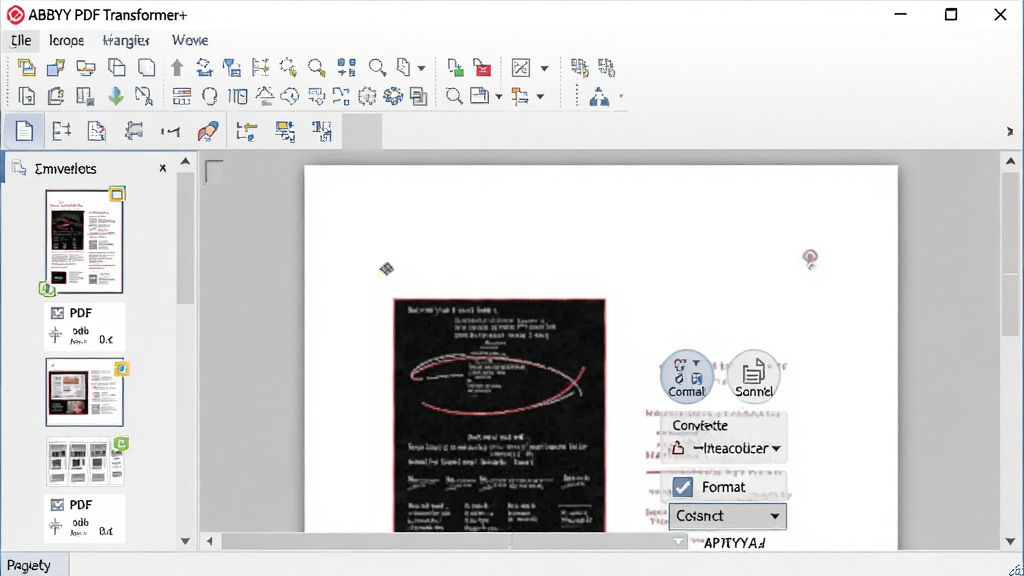Viewport: 1024px width, 576px height.
Task: Click the cloud with clock toolbar icon
Action: (x=289, y=97)
